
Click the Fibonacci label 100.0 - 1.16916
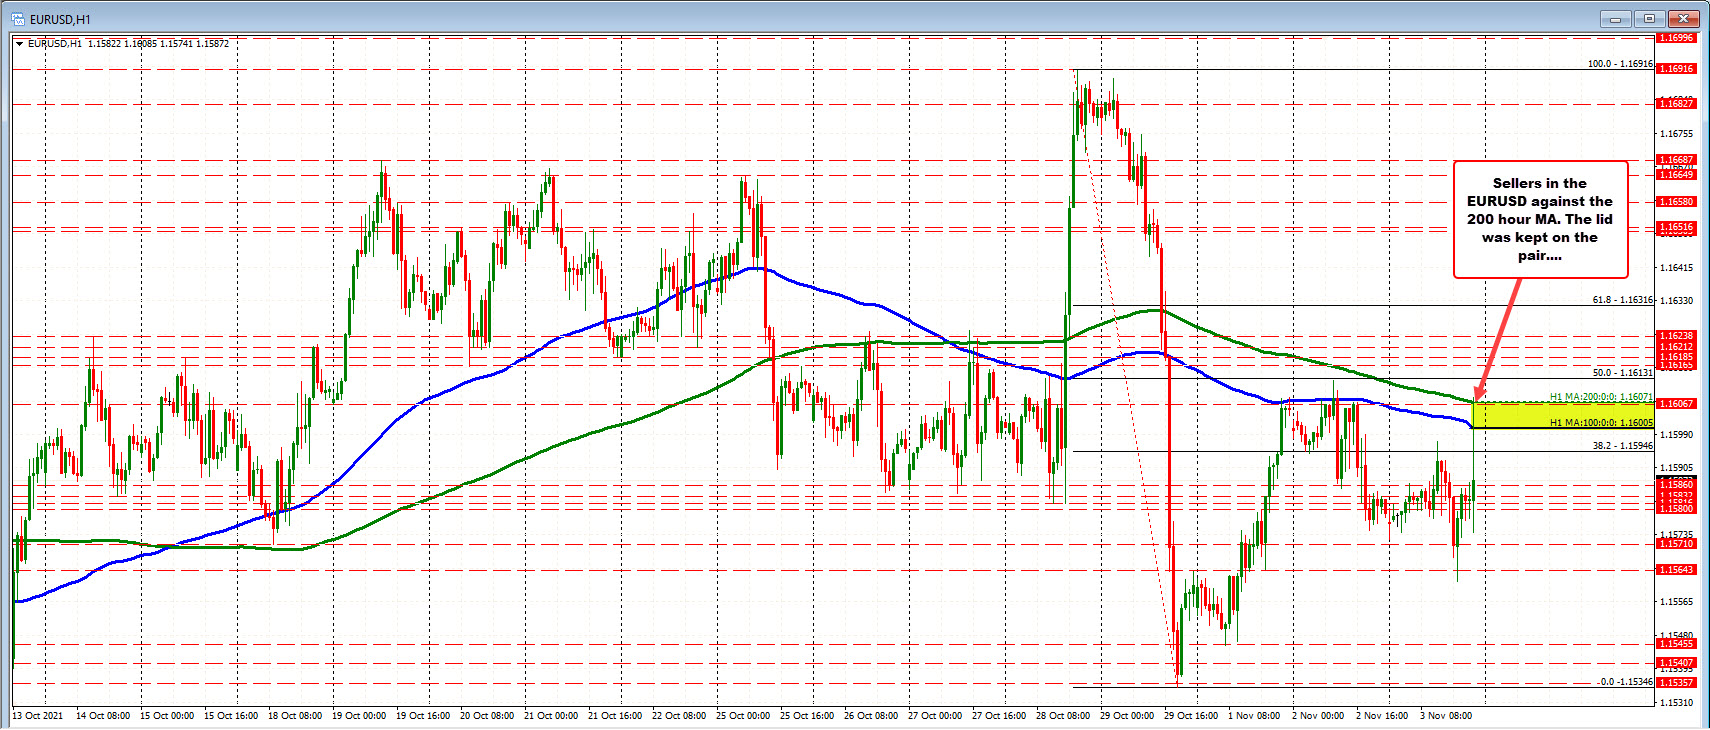(x=1620, y=64)
